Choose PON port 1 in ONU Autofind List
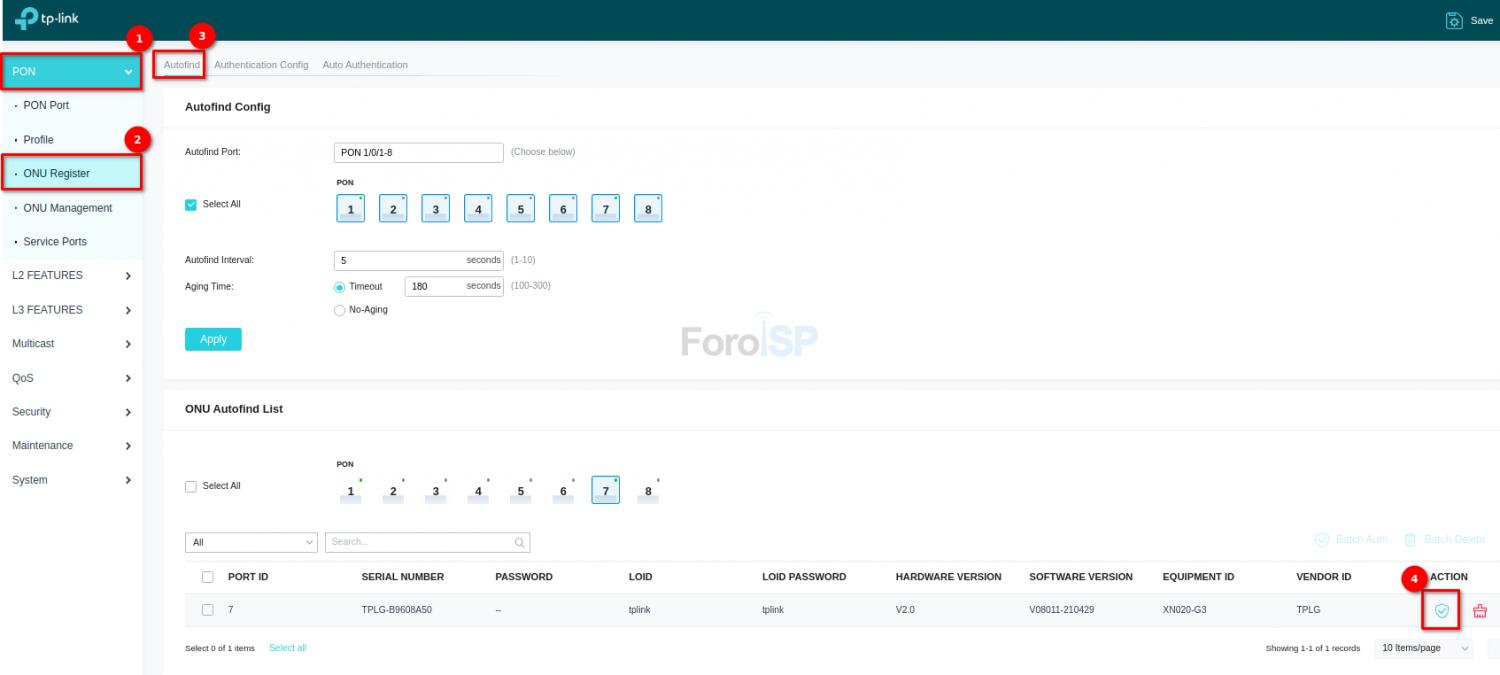 point(350,490)
